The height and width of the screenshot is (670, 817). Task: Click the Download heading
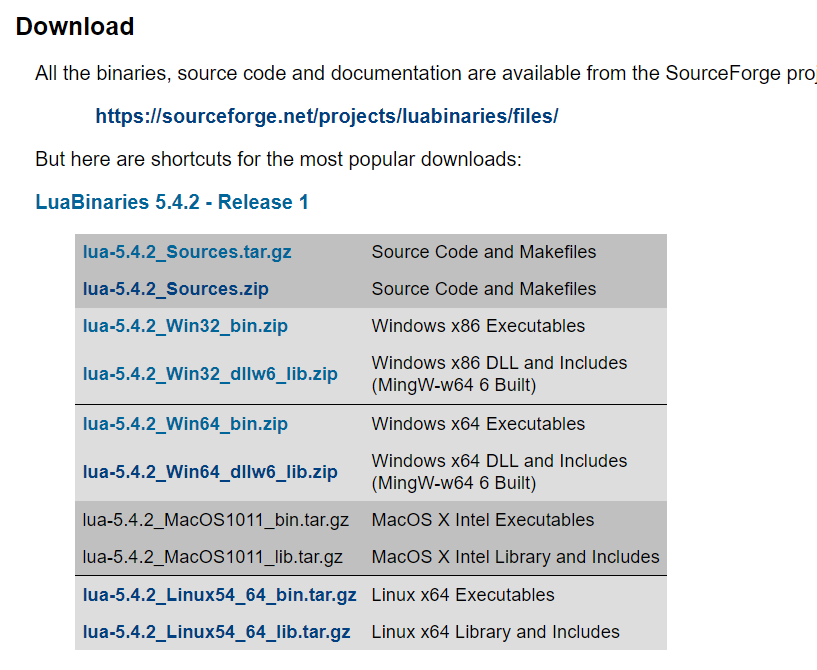[x=75, y=27]
